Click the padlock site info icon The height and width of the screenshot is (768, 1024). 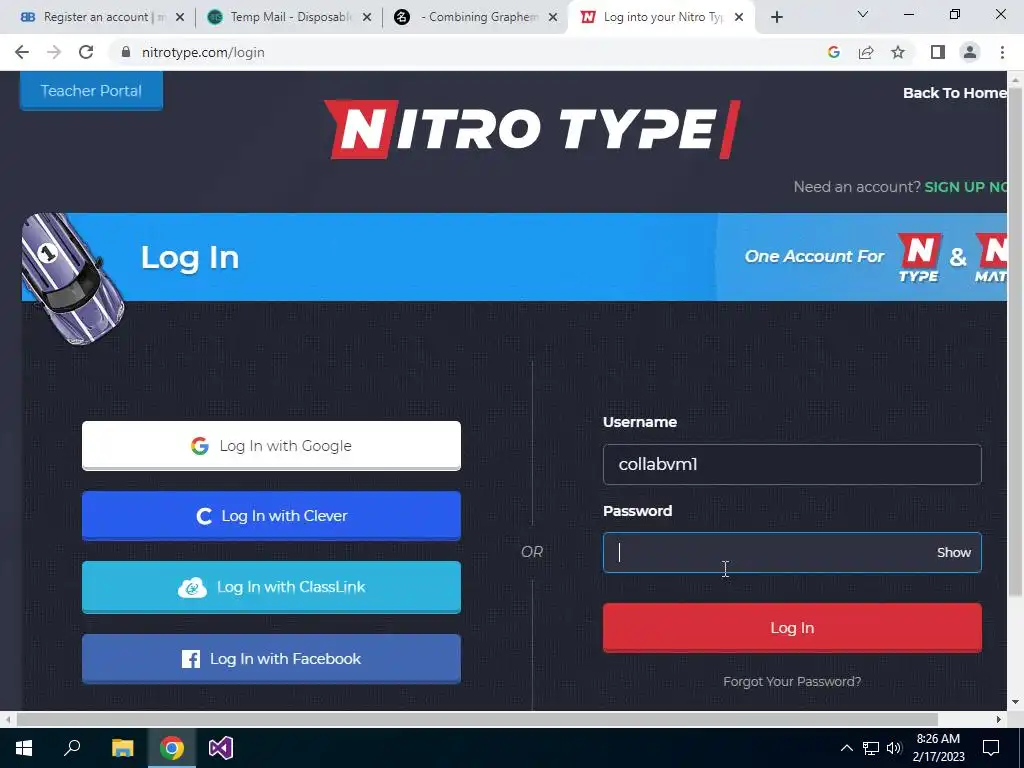(126, 52)
